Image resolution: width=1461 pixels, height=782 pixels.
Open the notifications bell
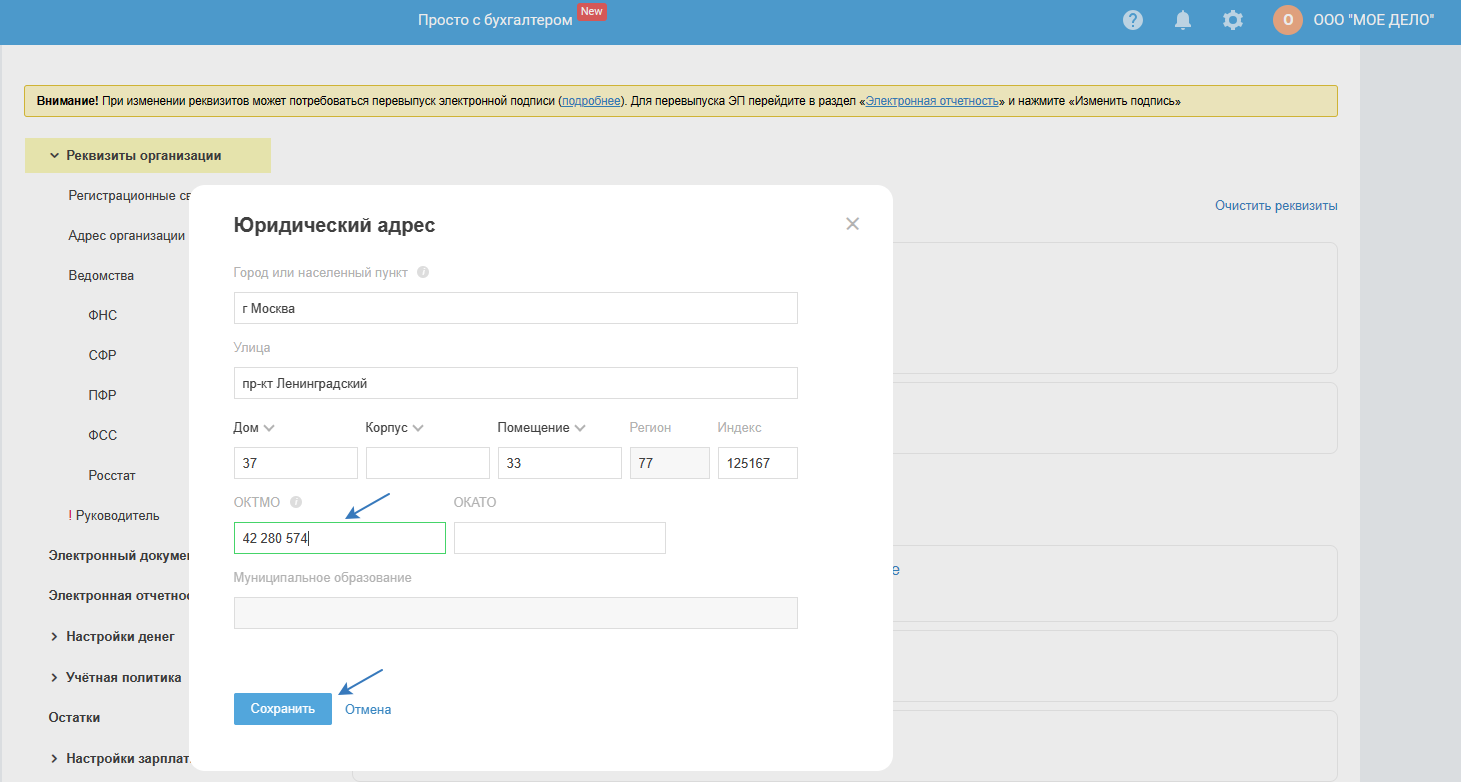coord(1183,20)
